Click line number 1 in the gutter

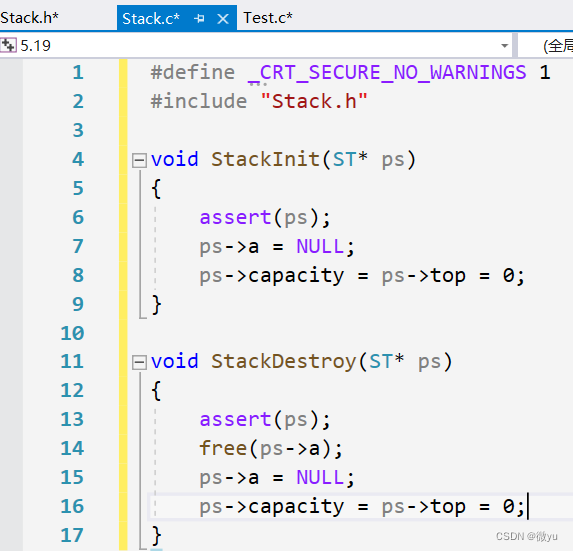(x=78, y=72)
